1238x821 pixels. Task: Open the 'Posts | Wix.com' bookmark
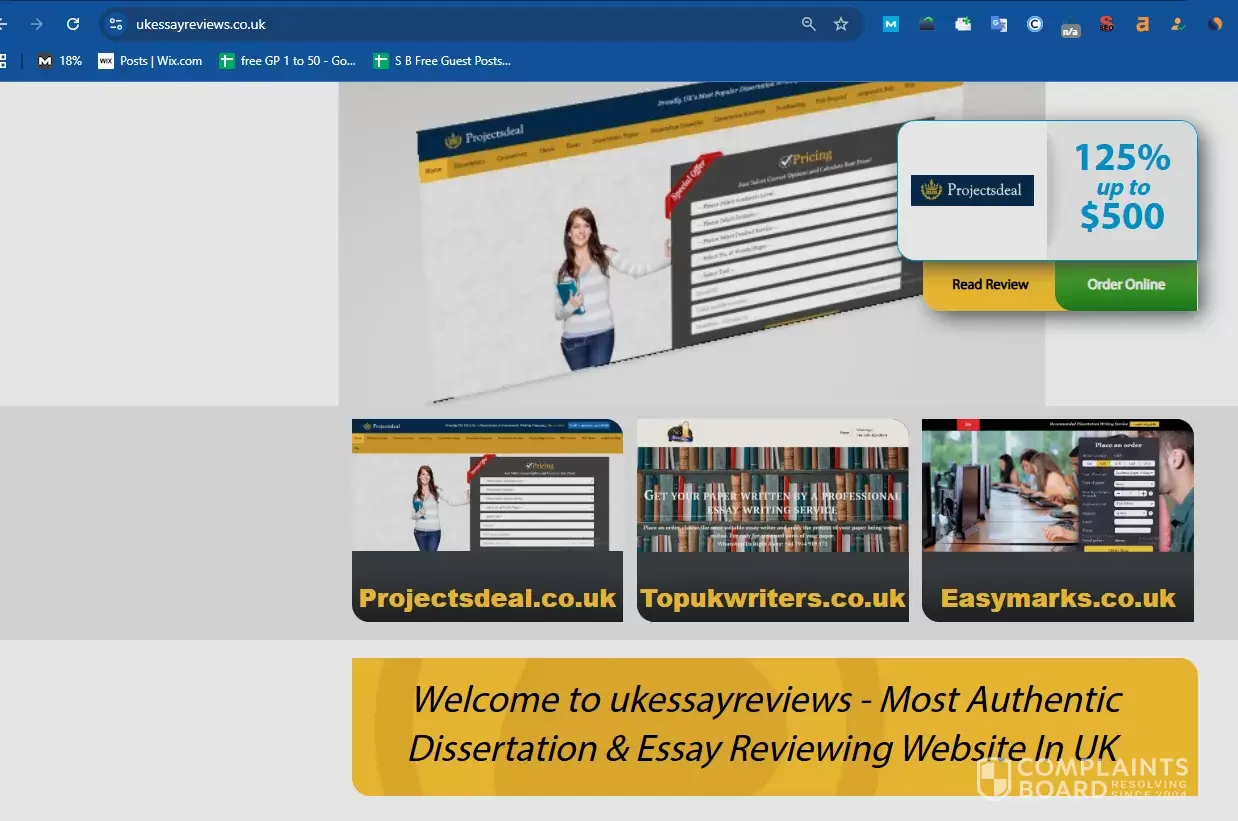pyautogui.click(x=150, y=61)
